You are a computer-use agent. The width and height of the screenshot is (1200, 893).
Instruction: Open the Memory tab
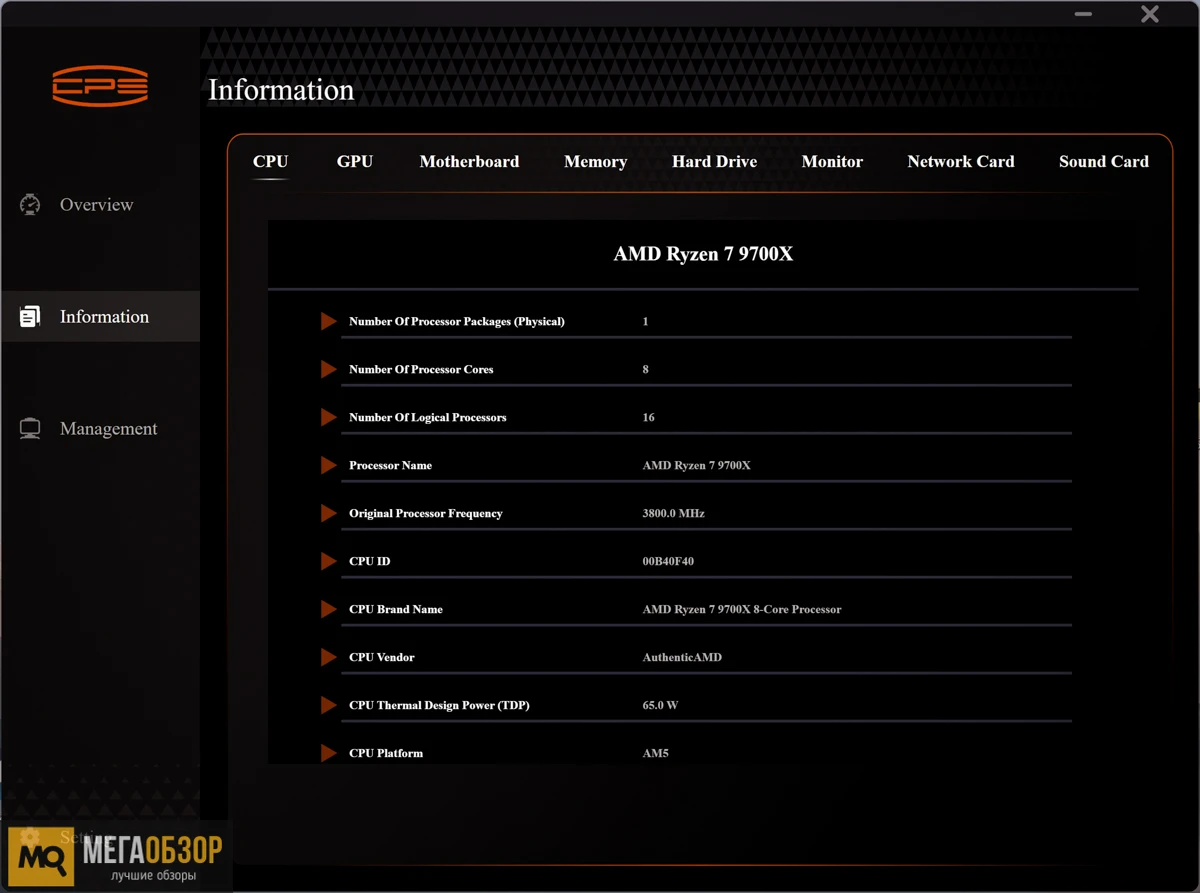[595, 161]
